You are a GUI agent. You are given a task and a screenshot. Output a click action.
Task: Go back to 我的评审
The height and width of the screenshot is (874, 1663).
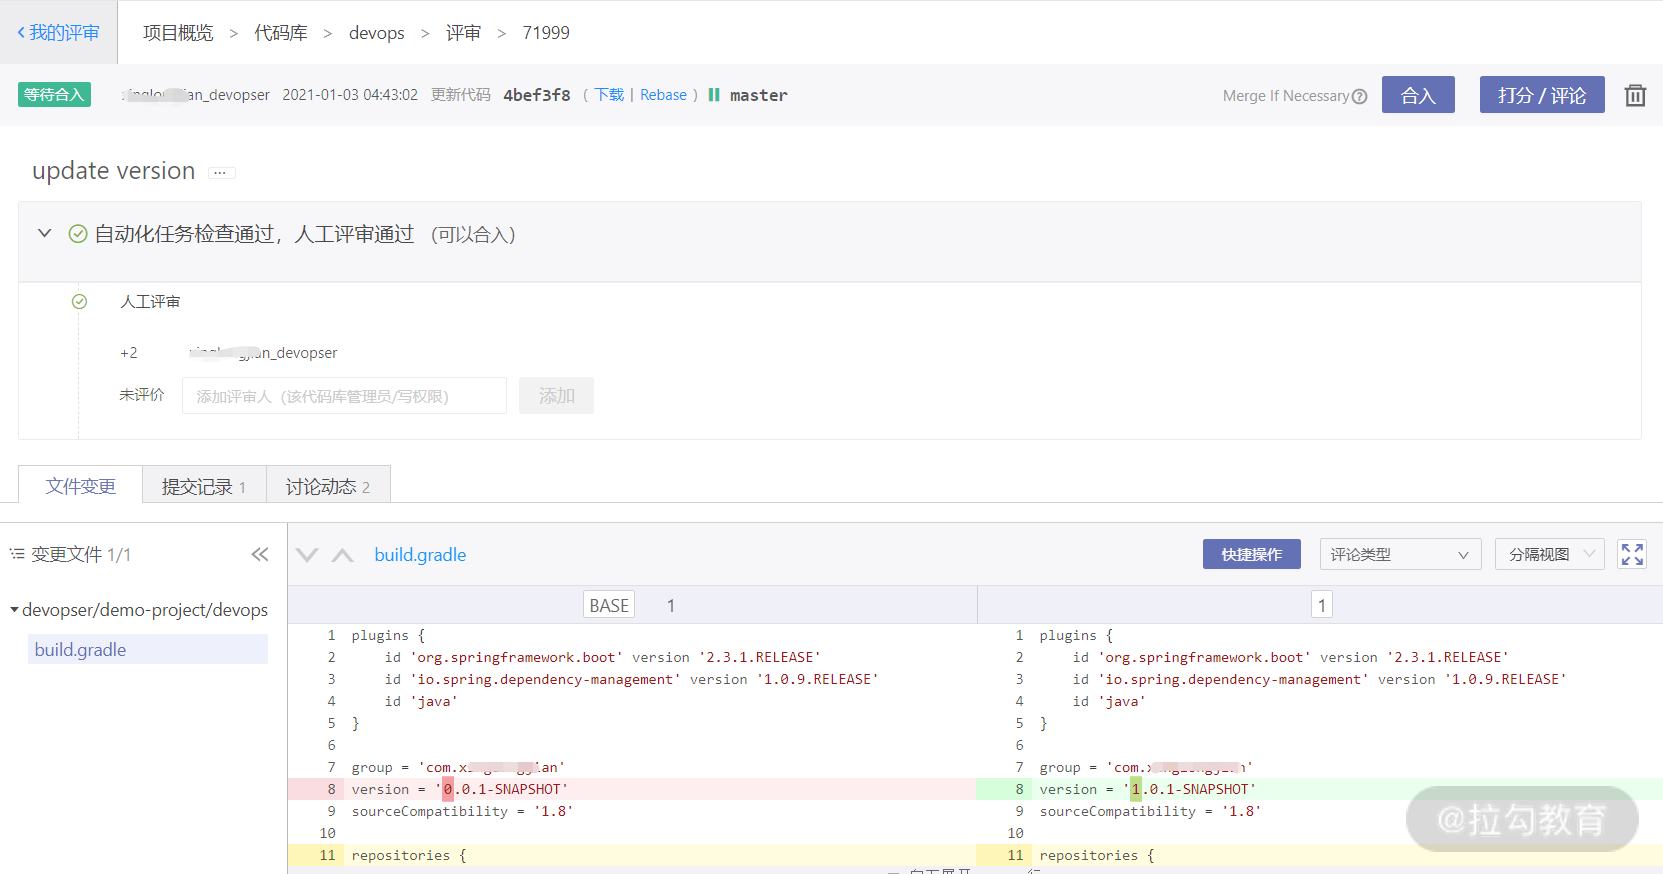click(59, 33)
